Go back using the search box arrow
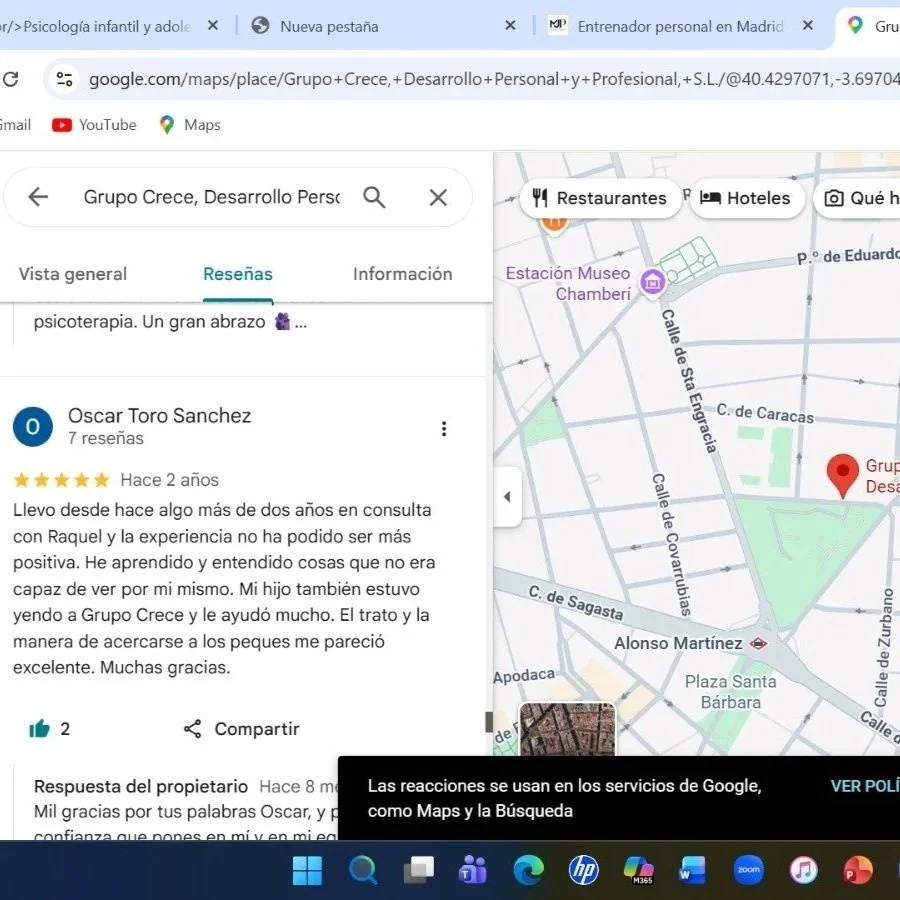Screen dimensions: 900x900 pyautogui.click(x=38, y=197)
